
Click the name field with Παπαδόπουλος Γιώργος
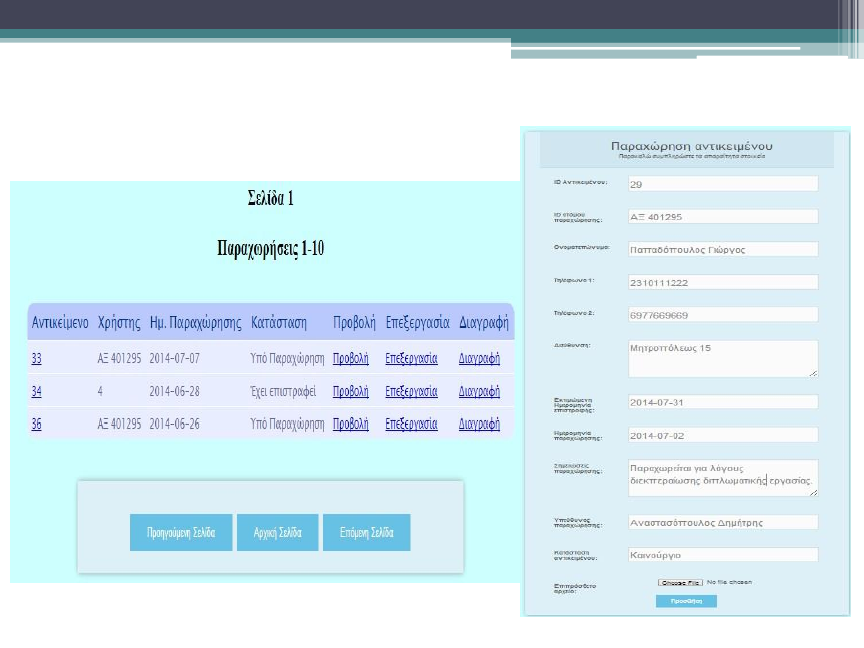(722, 249)
